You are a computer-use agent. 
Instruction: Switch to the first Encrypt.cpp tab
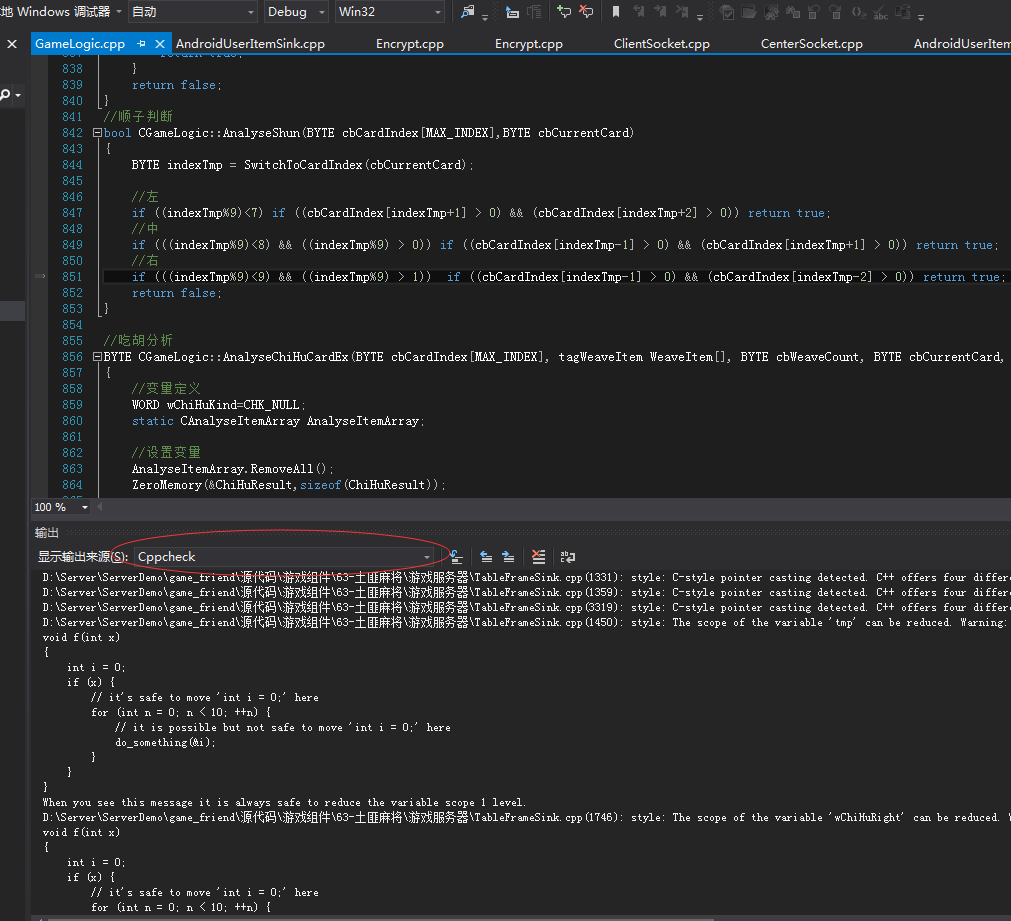pyautogui.click(x=409, y=43)
